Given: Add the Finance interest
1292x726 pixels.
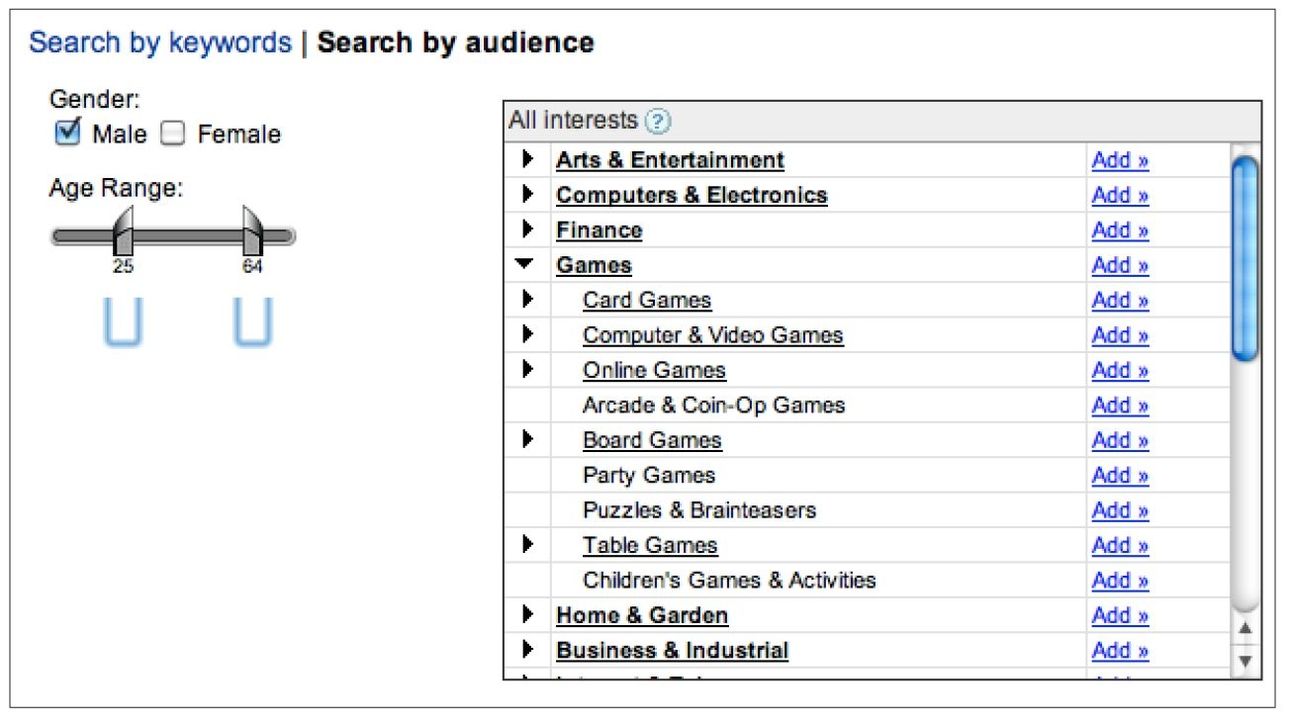Looking at the screenshot, I should pos(1119,230).
